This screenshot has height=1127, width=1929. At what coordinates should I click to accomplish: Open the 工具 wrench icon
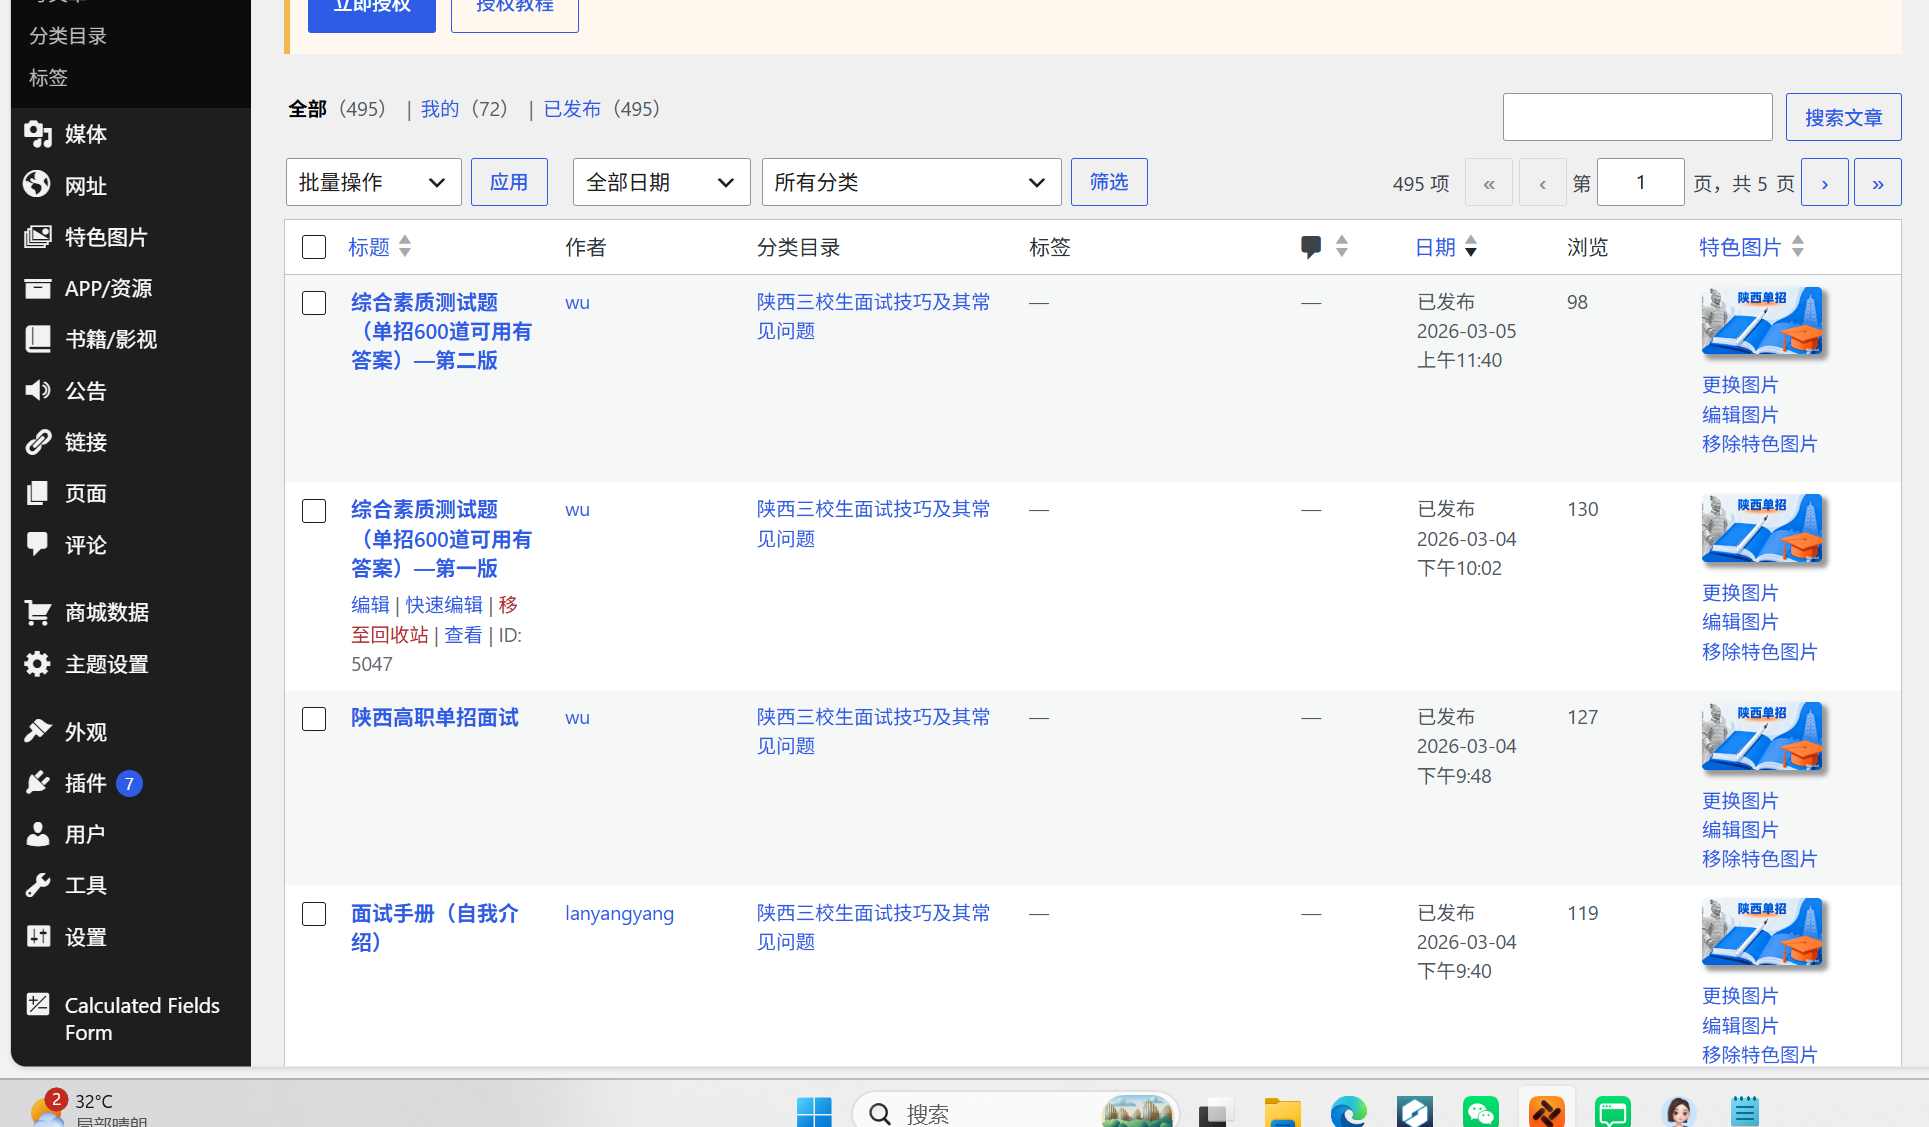pyautogui.click(x=38, y=885)
